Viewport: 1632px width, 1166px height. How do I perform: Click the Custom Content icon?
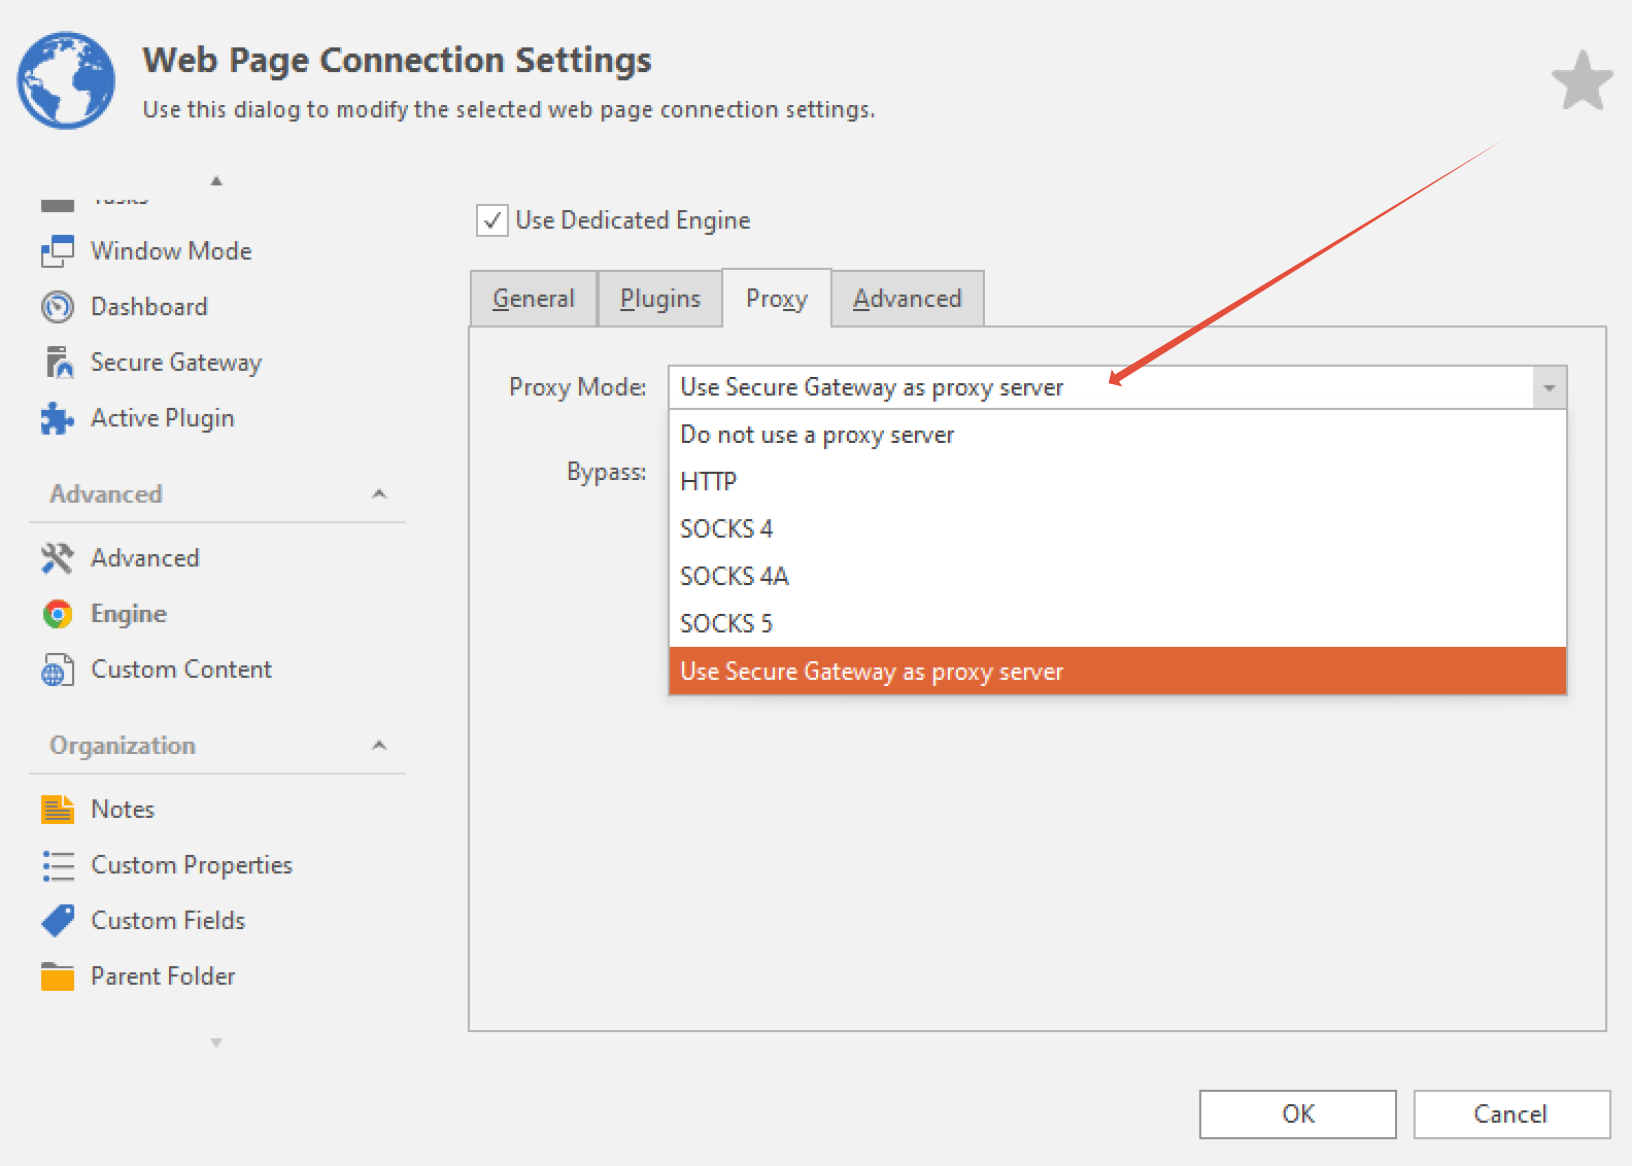pyautogui.click(x=57, y=670)
